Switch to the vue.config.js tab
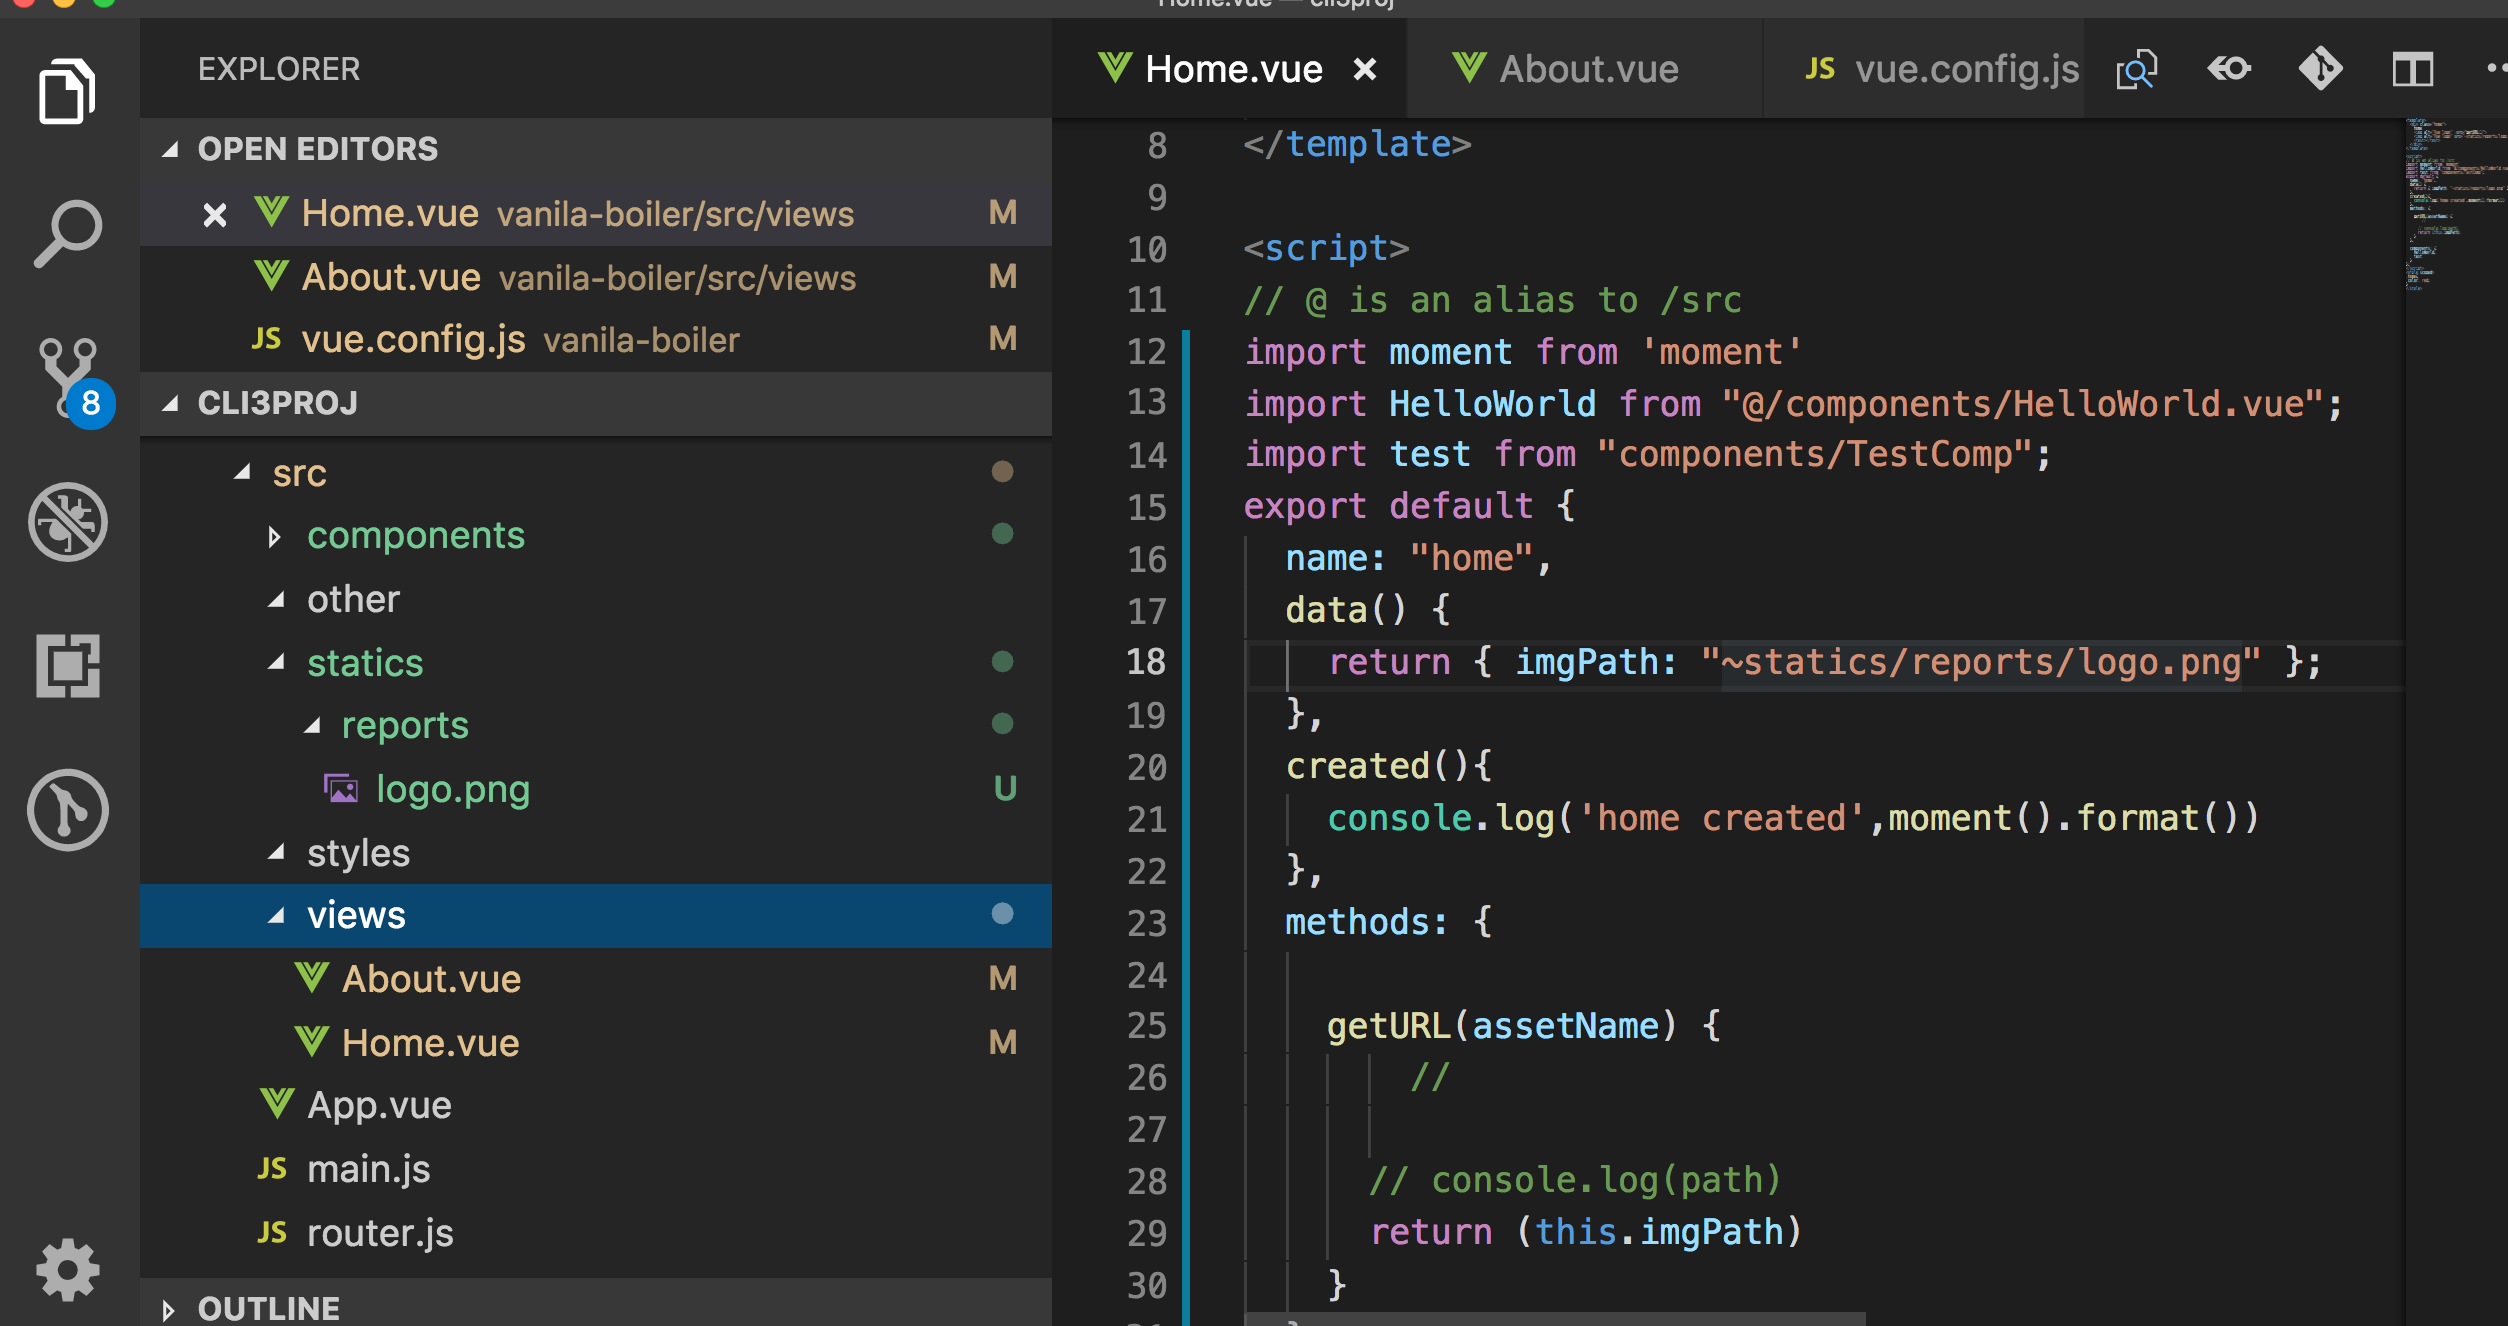Viewport: 2508px width, 1326px height. pyautogui.click(x=1965, y=70)
